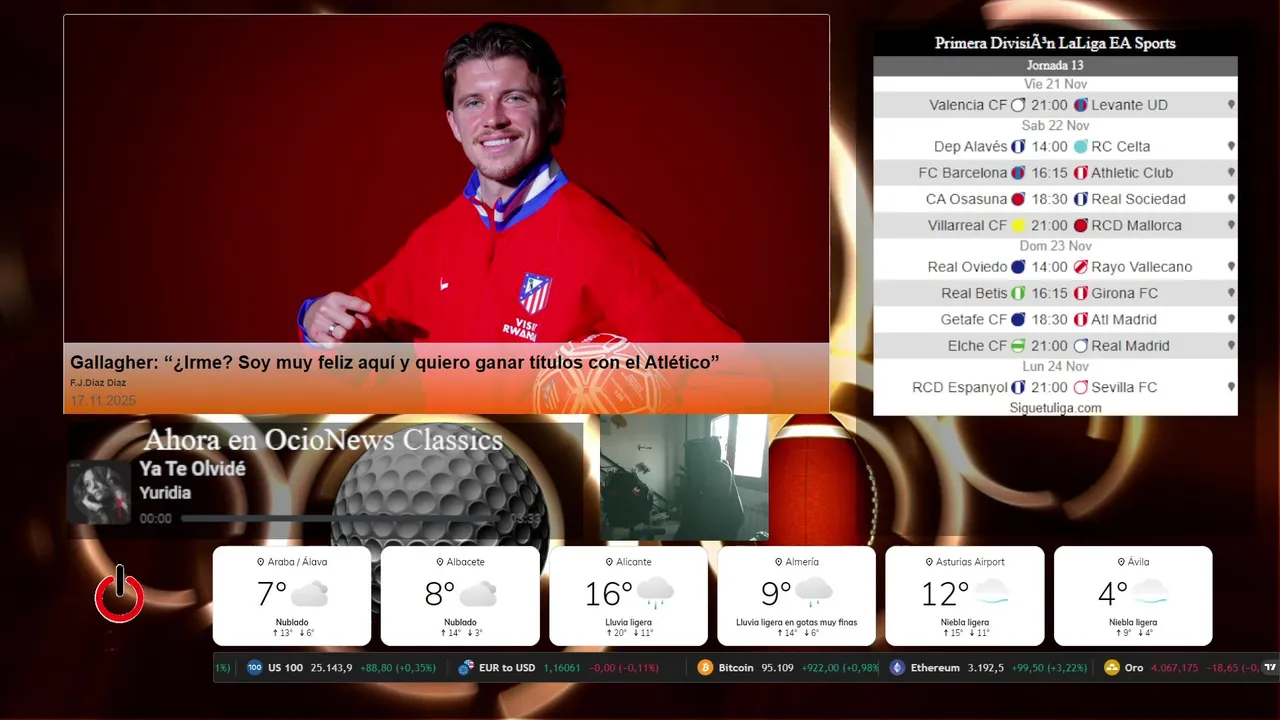Image resolution: width=1280 pixels, height=720 pixels.
Task: Click the Villarreal CF crest icon
Action: point(1018,226)
